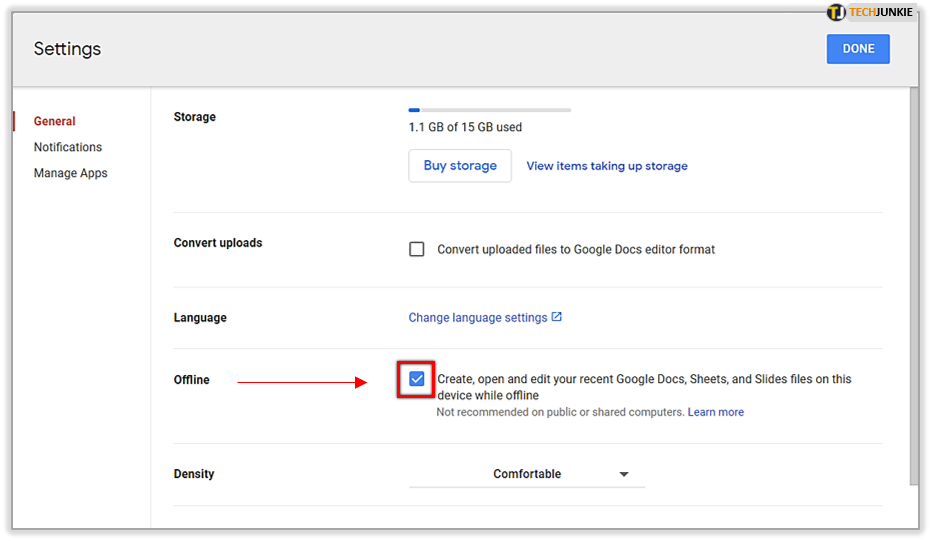Viewport: 931px width, 541px height.
Task: Click the Convert uploaded files label text
Action: [x=576, y=249]
